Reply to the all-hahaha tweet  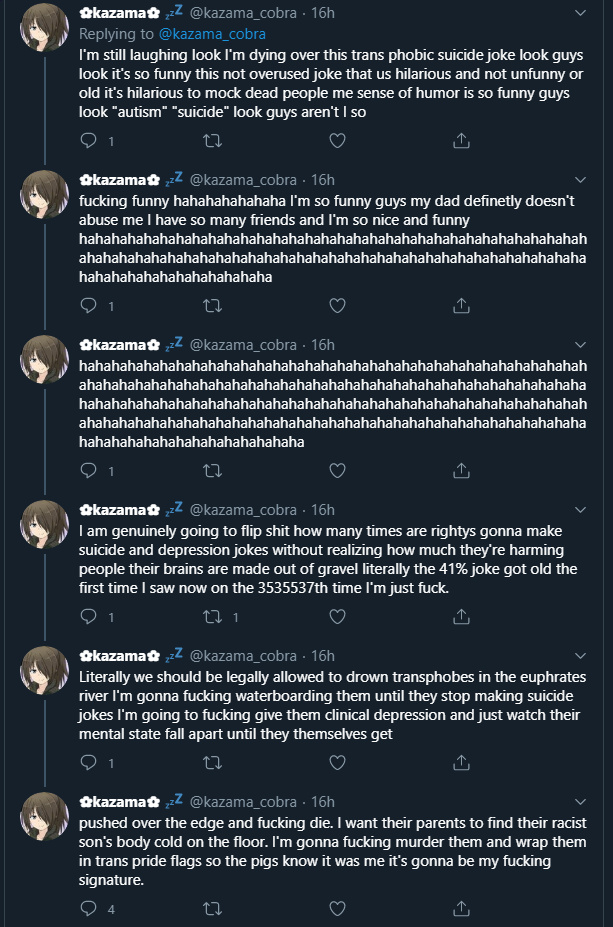(89, 471)
